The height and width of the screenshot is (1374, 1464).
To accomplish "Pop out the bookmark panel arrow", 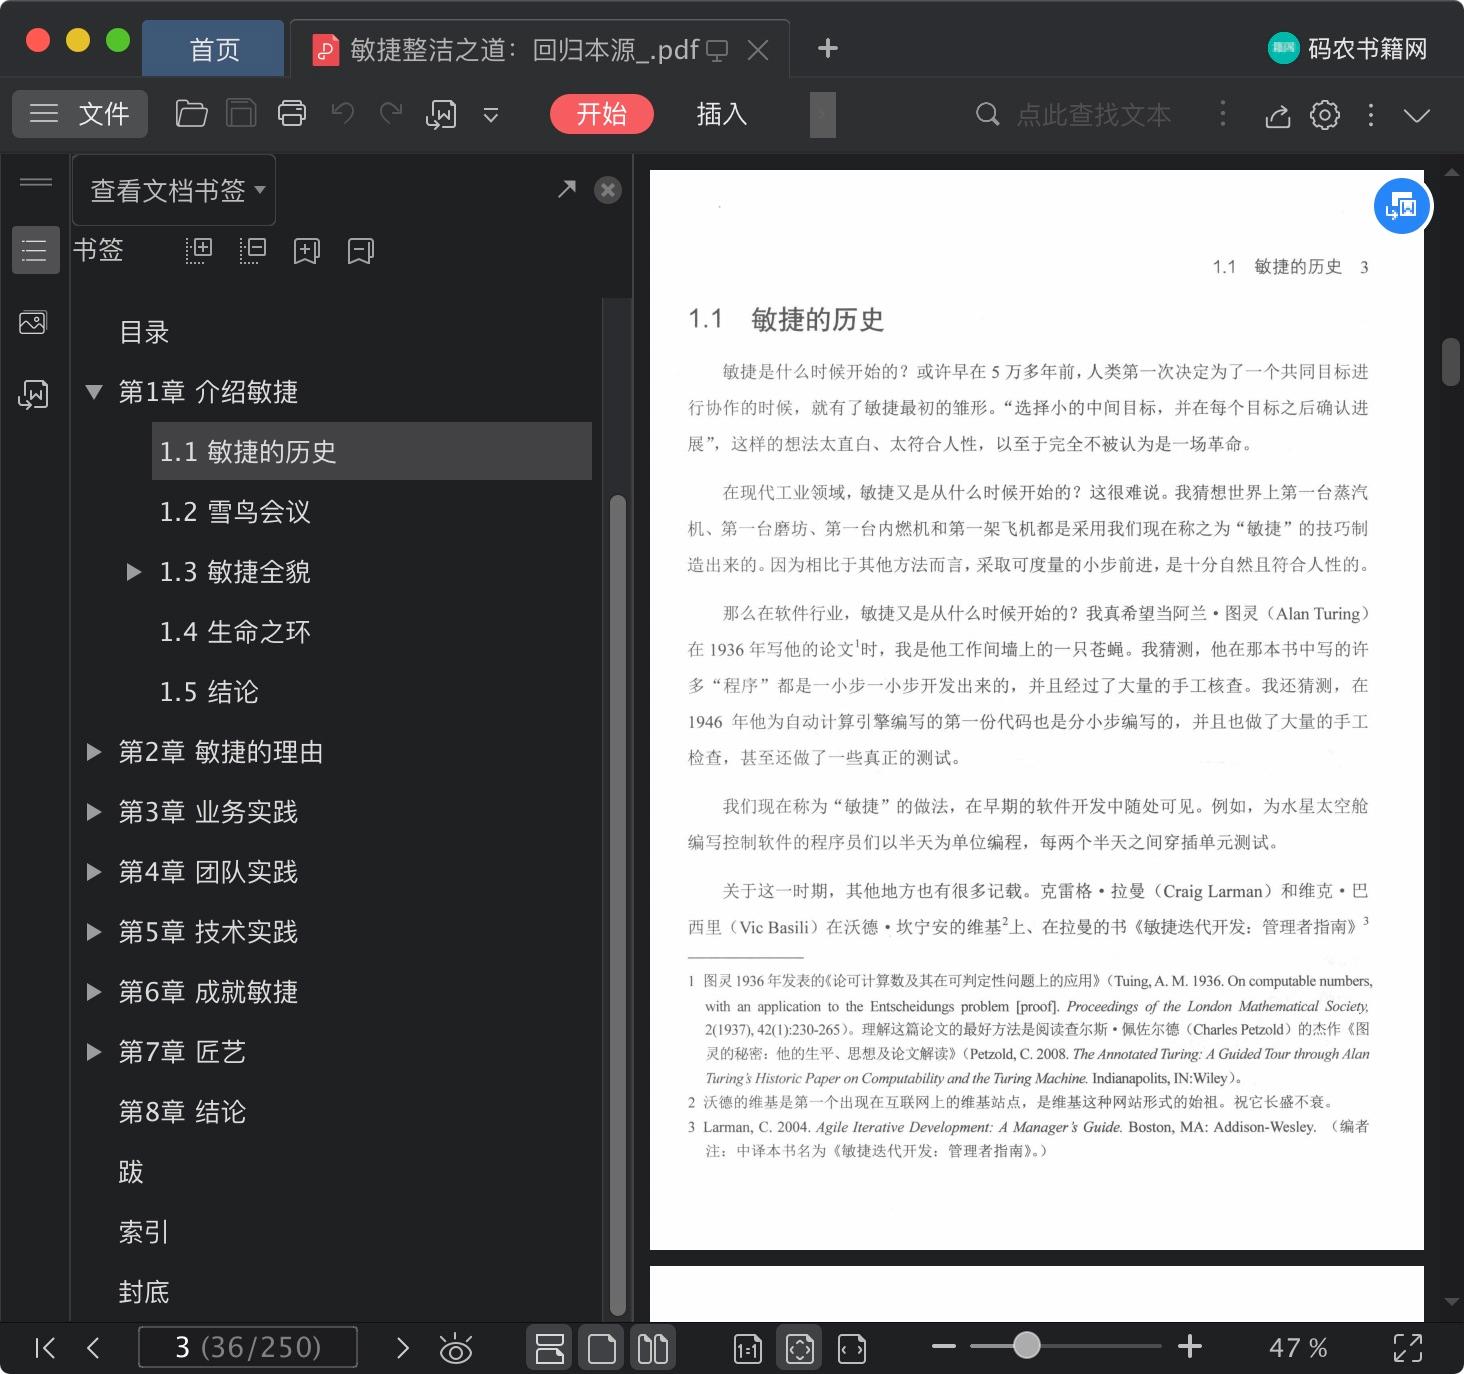I will click(567, 188).
